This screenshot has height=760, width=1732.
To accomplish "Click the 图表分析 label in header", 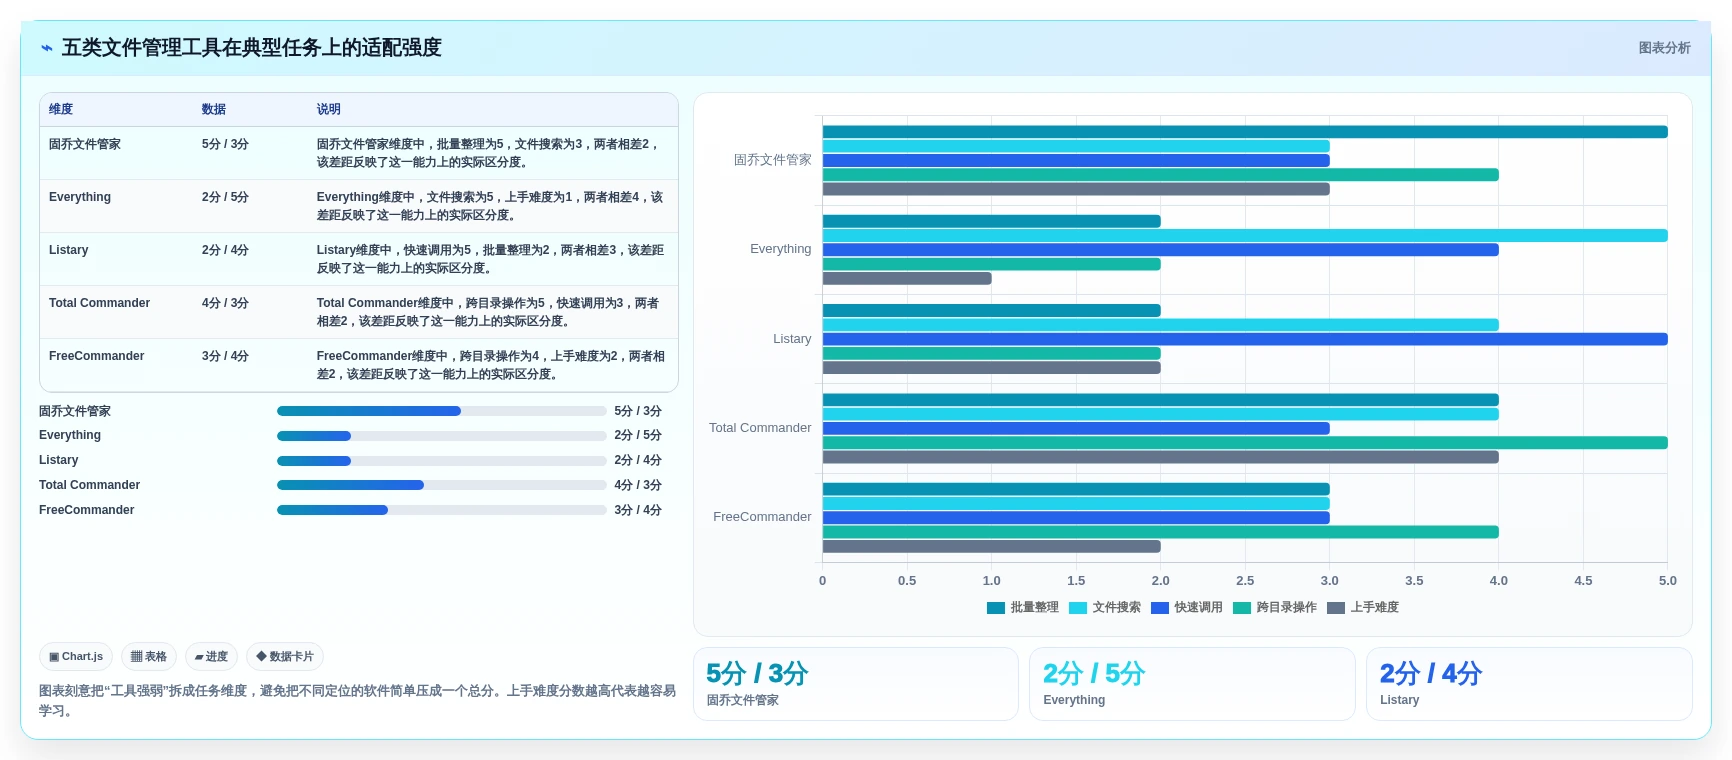I will coord(1664,48).
